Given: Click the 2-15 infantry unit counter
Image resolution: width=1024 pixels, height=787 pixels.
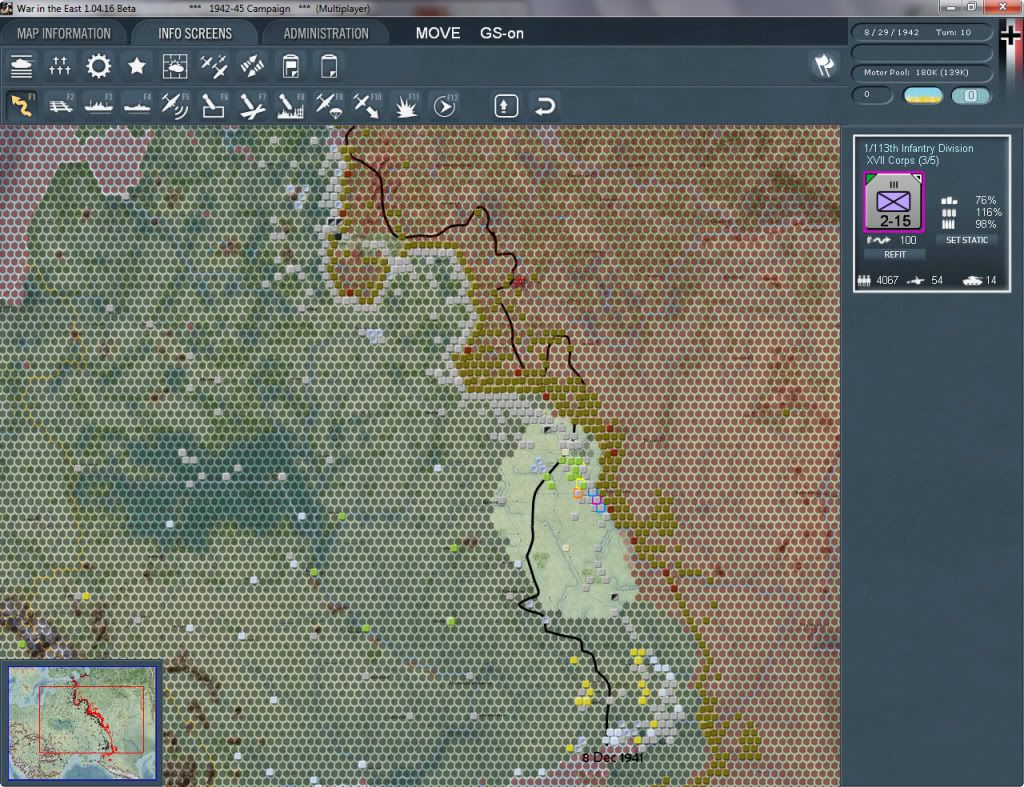Looking at the screenshot, I should 894,202.
